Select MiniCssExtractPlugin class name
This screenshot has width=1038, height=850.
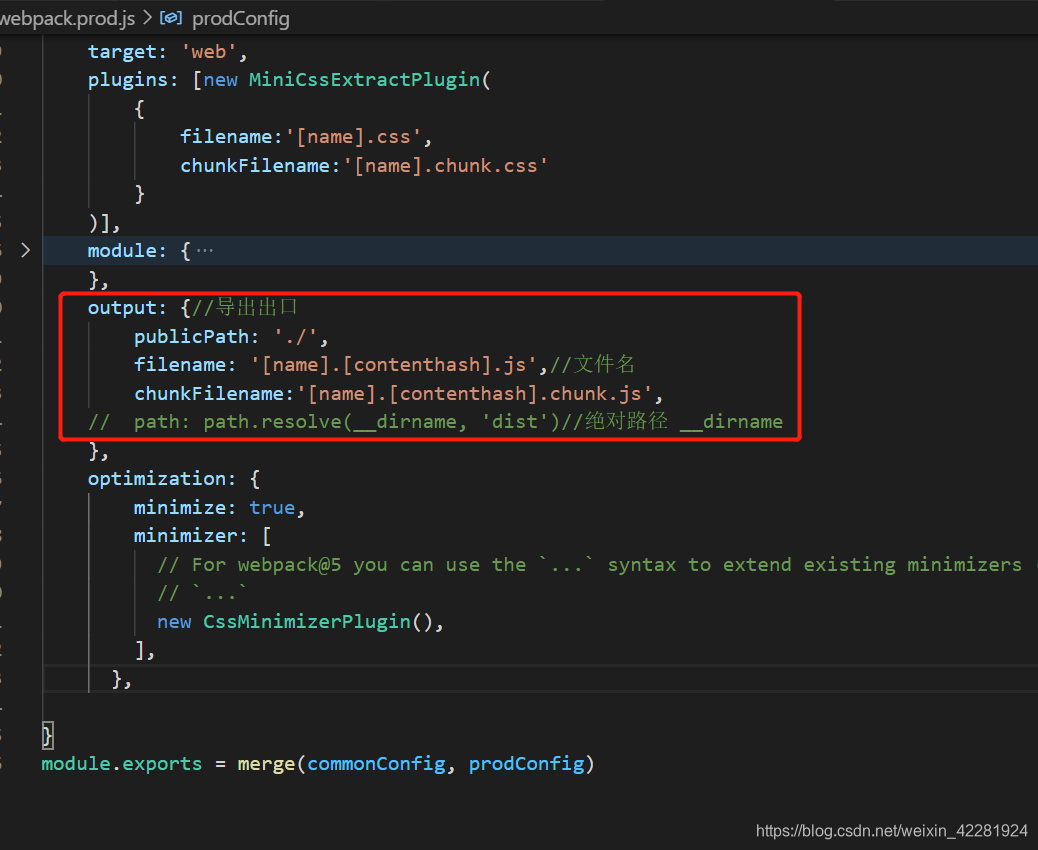click(364, 79)
